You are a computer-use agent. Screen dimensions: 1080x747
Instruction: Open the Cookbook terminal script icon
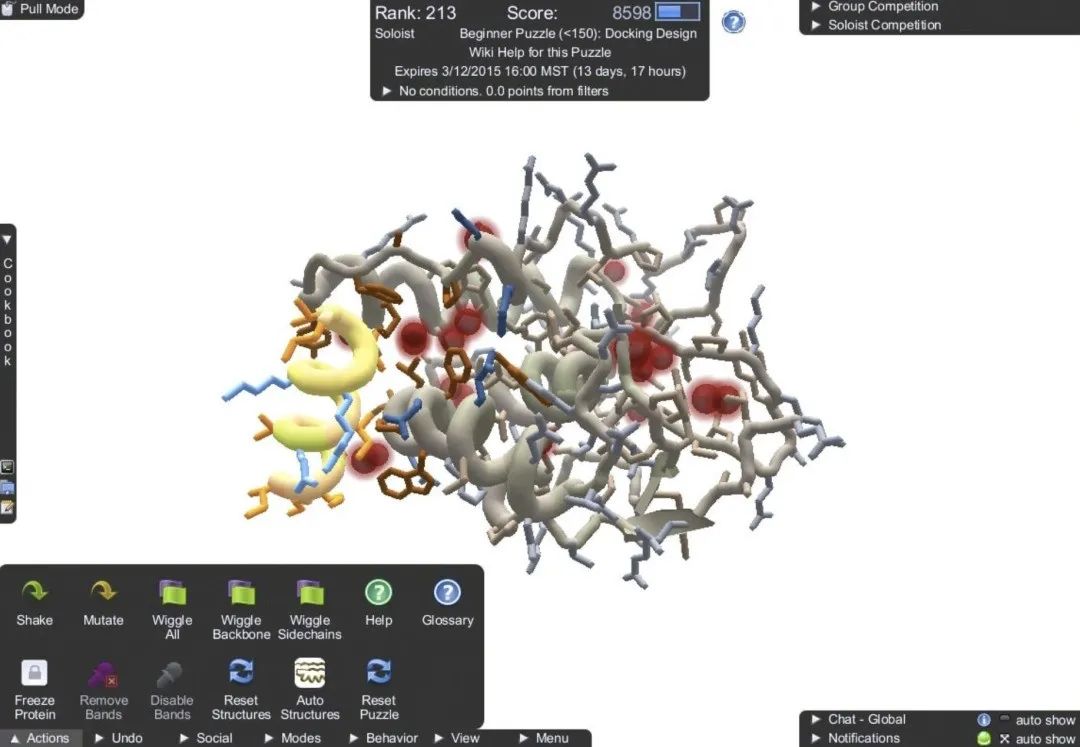tap(7, 467)
